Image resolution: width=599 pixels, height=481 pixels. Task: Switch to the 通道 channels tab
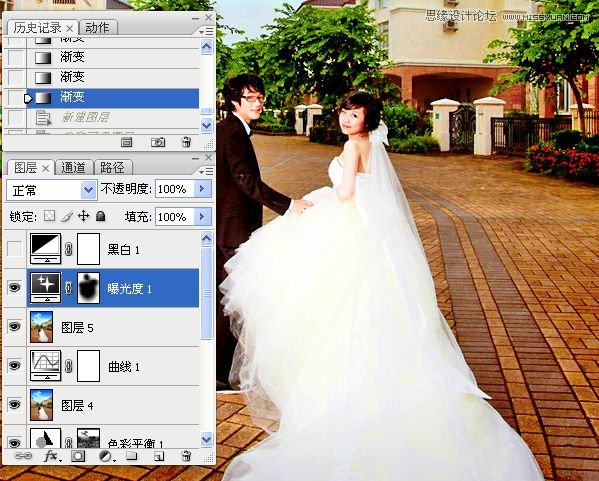coord(73,168)
